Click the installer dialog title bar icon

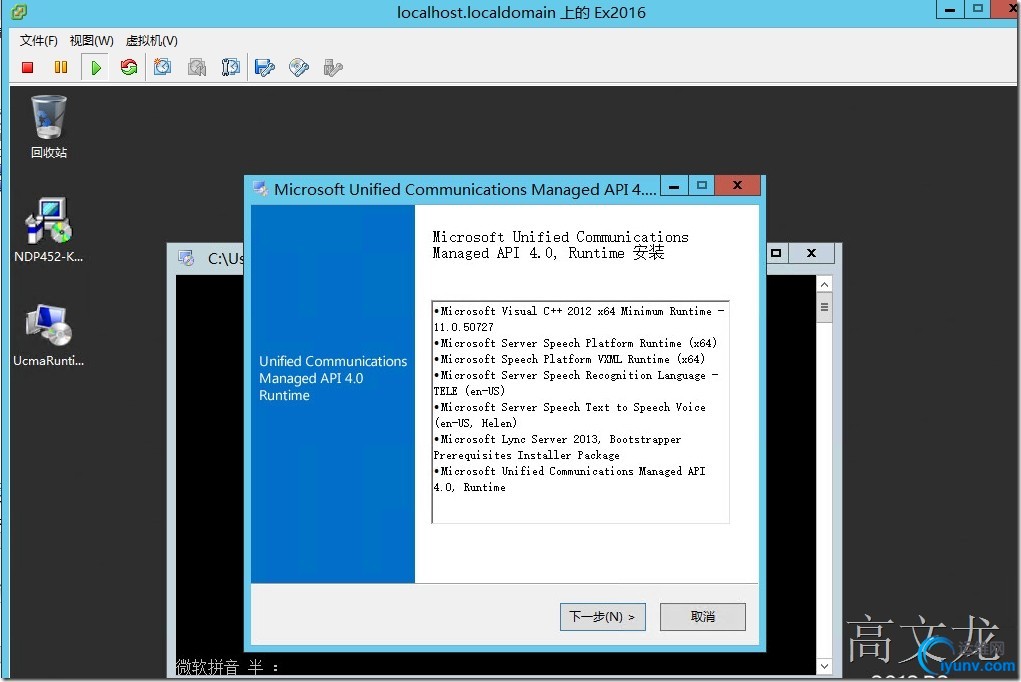click(x=260, y=189)
